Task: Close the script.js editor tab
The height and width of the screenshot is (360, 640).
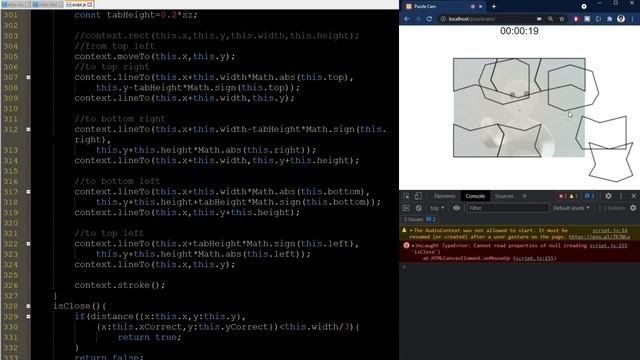Action: [90, 5]
